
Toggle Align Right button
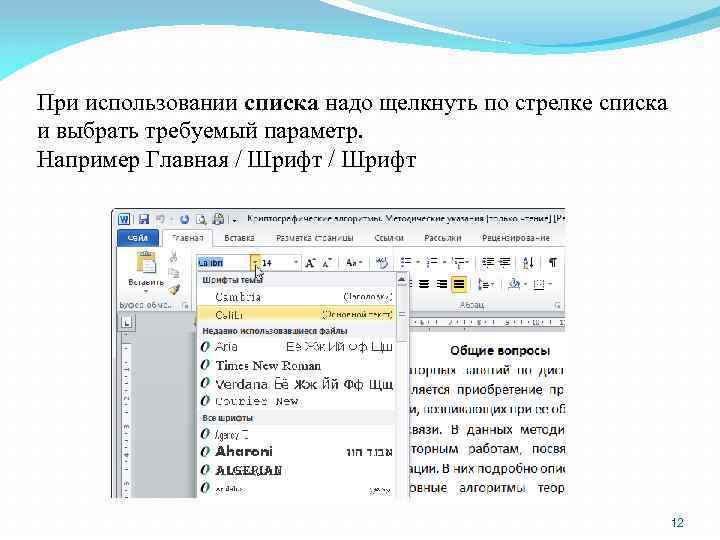click(441, 284)
